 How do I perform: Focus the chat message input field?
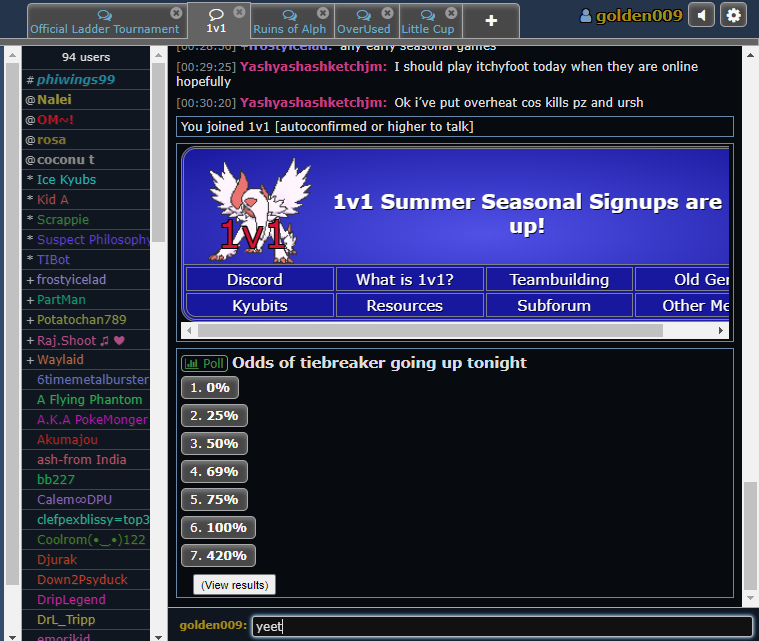coord(502,626)
